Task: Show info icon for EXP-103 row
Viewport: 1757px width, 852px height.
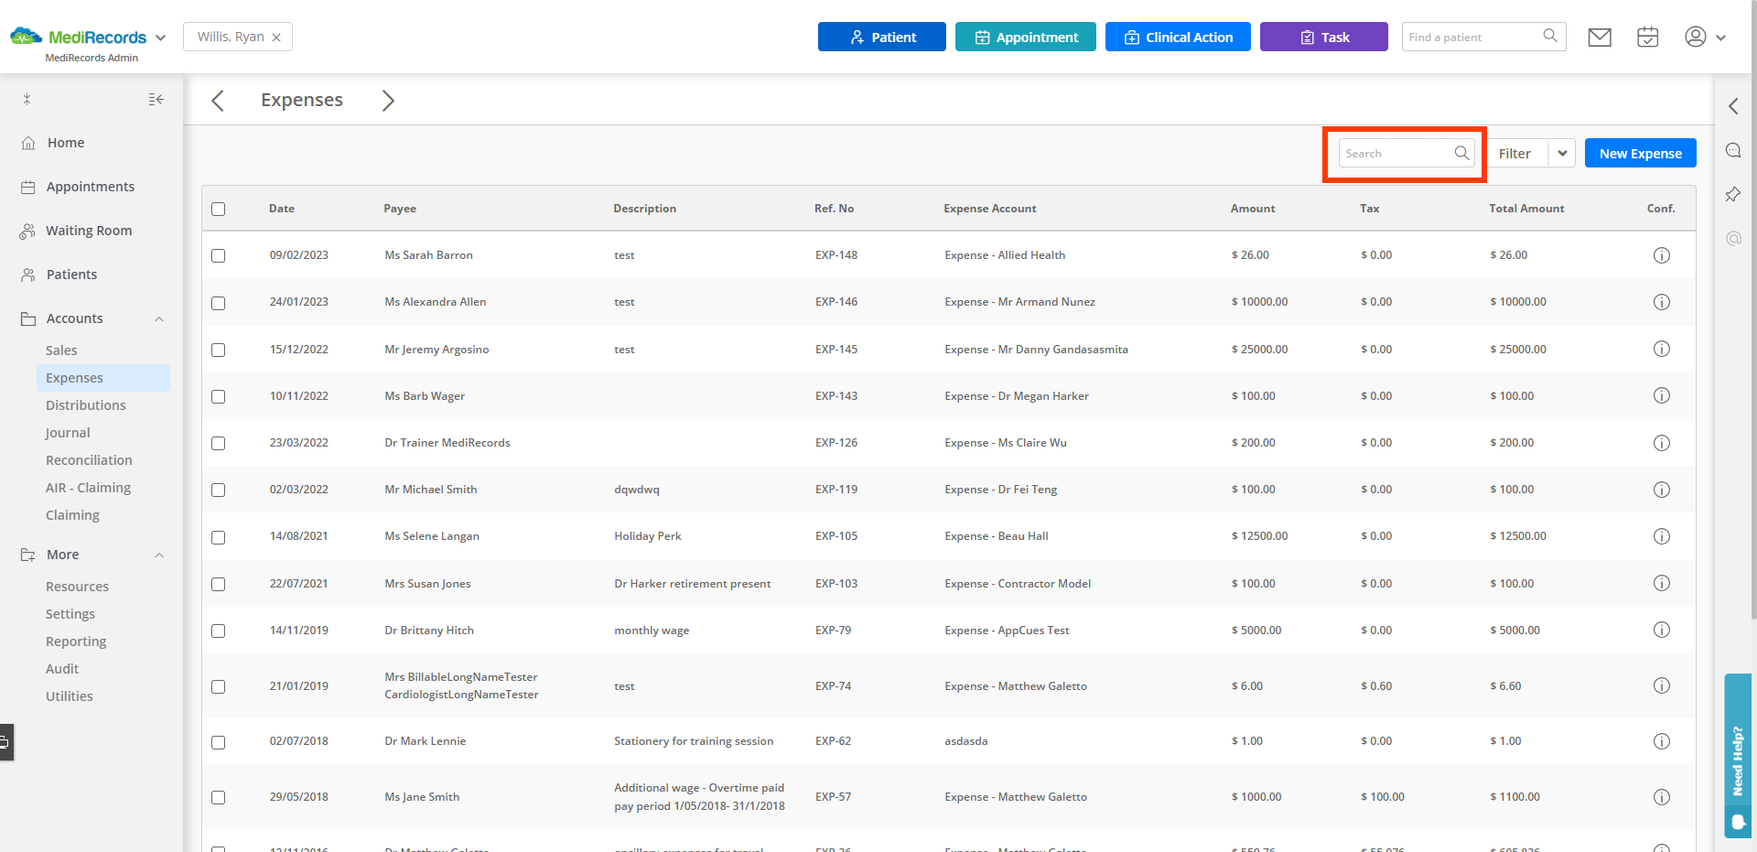Action: (x=1661, y=583)
